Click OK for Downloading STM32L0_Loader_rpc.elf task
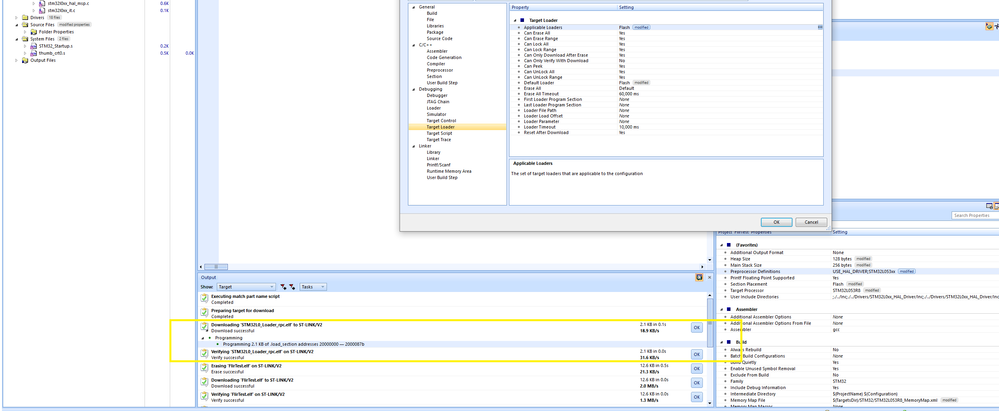The height and width of the screenshot is (411, 999). pyautogui.click(x=696, y=328)
